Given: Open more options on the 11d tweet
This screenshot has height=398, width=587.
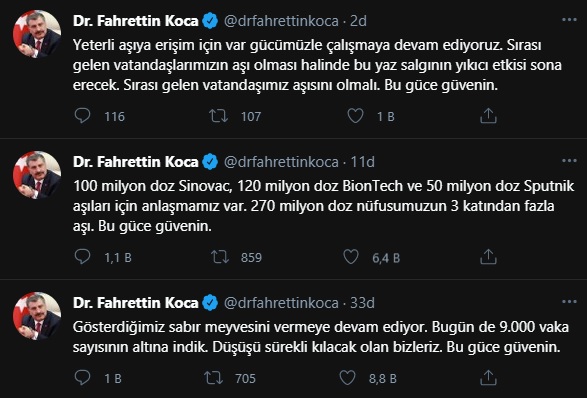Looking at the screenshot, I should pos(569,161).
